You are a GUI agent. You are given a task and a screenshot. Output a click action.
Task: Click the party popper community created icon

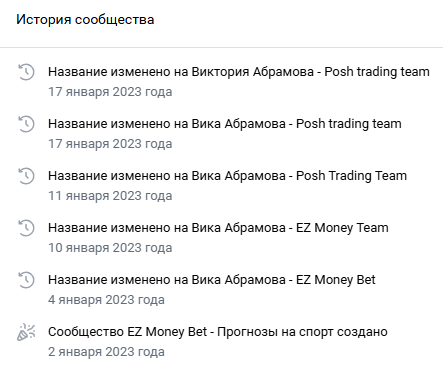[x=26, y=332]
